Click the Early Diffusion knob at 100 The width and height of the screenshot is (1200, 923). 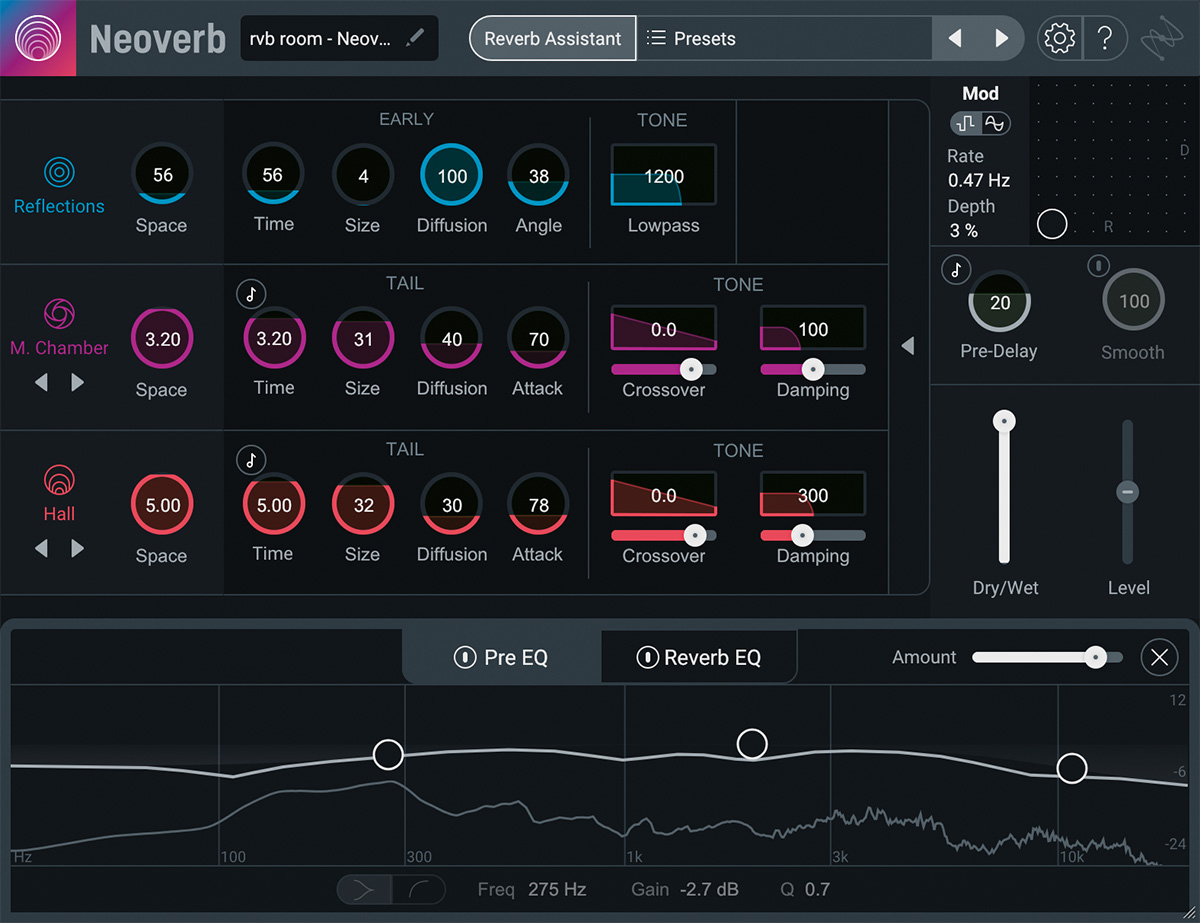click(x=452, y=176)
